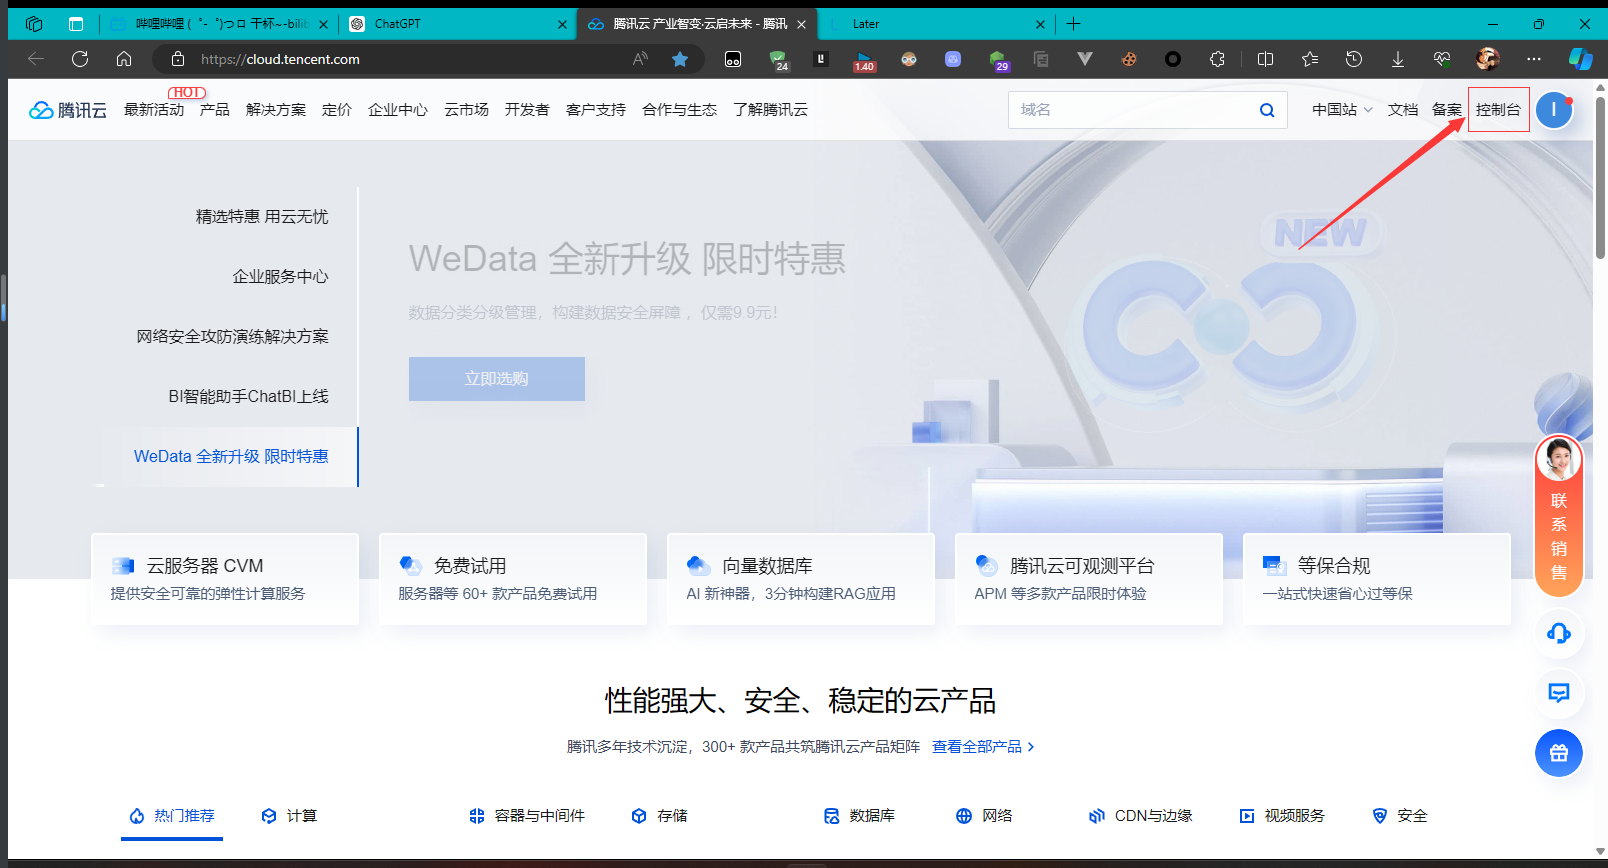This screenshot has height=868, width=1608.
Task: Open the 云服务器 CVM product card
Action: (224, 578)
